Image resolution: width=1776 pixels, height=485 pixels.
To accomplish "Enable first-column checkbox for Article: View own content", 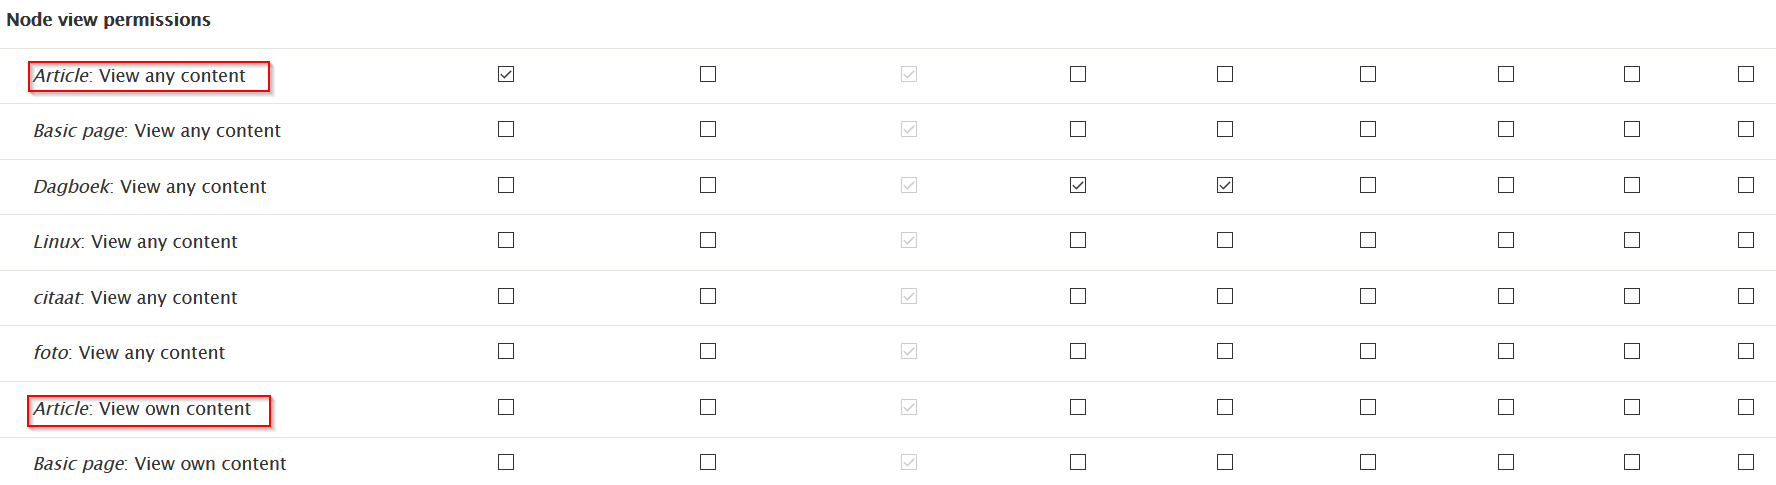I will pos(506,407).
